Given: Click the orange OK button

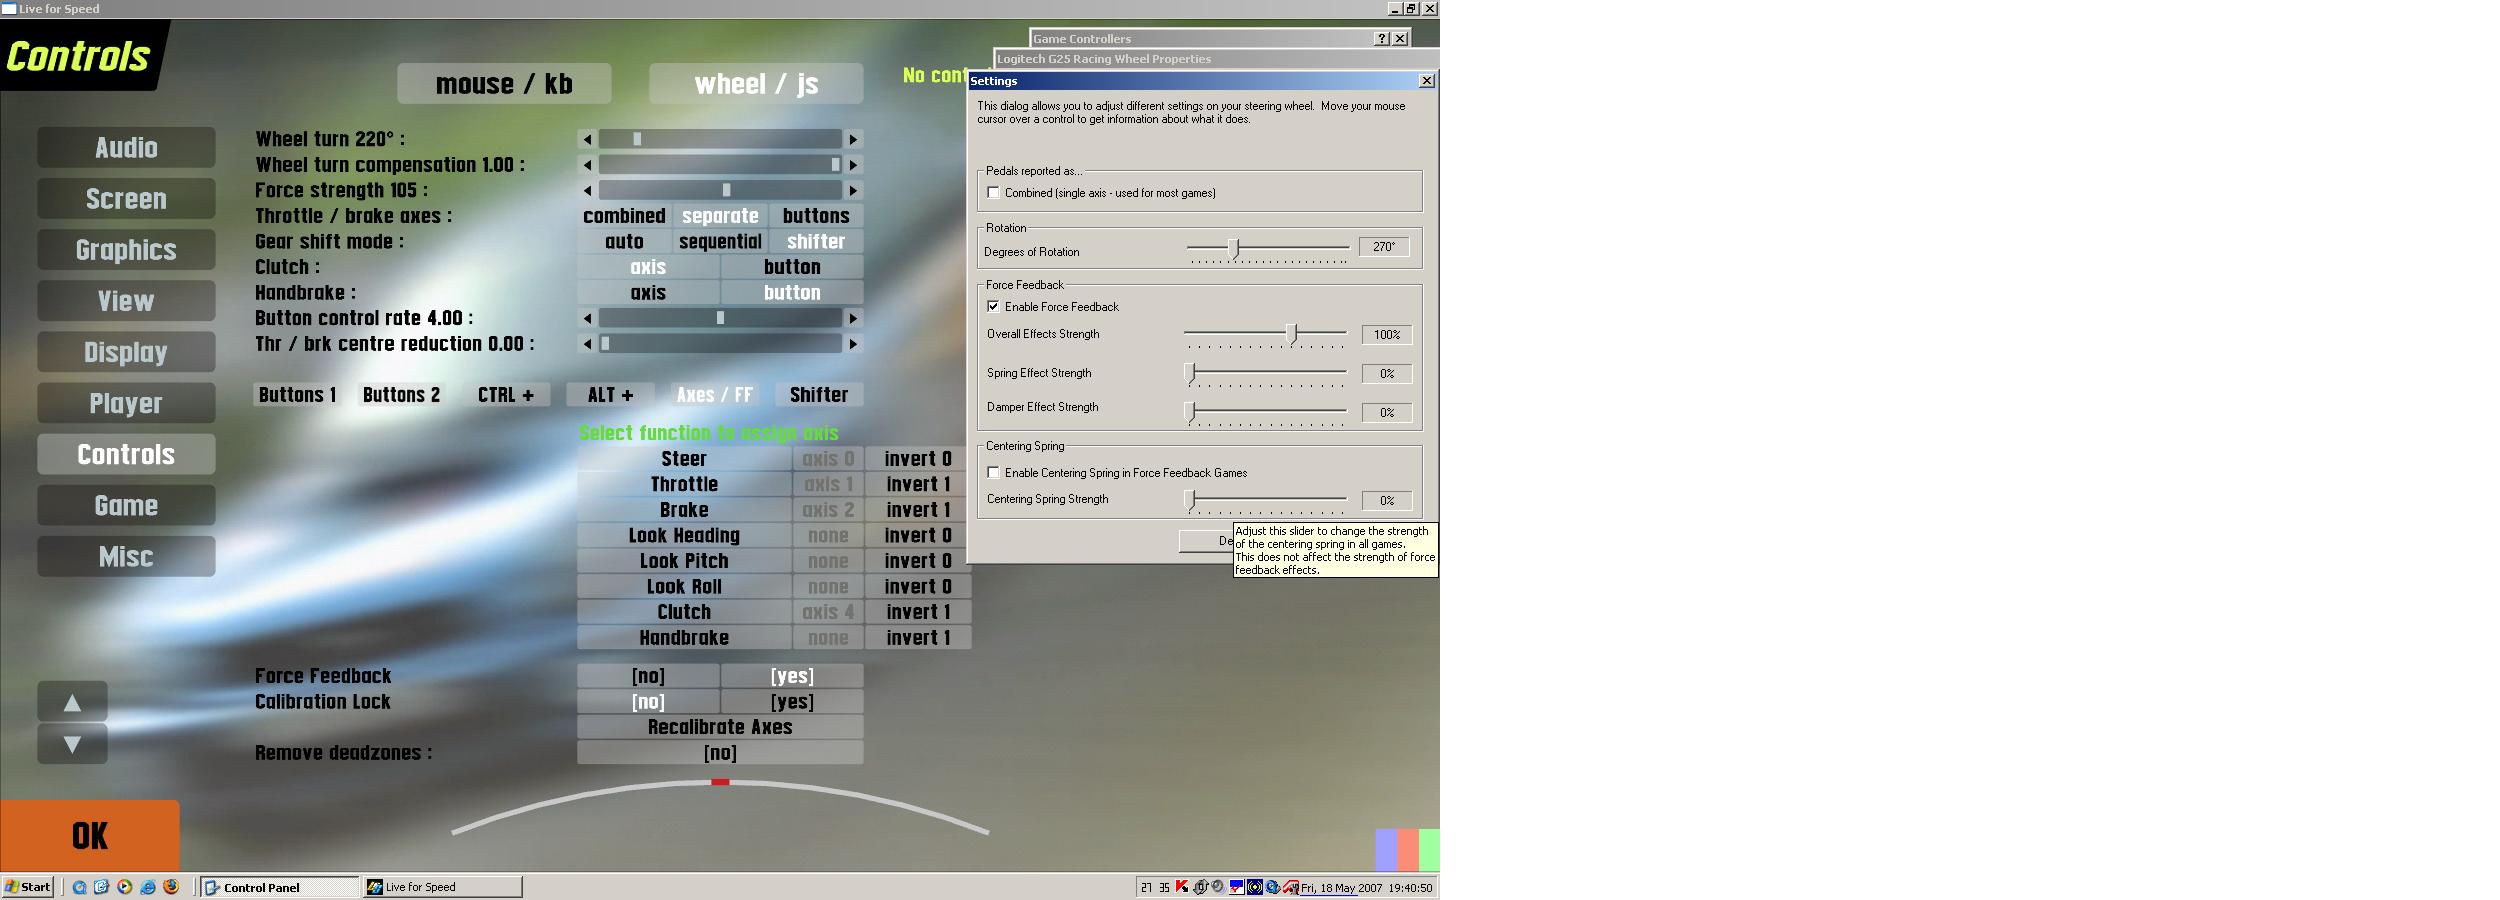Looking at the screenshot, I should coord(90,836).
